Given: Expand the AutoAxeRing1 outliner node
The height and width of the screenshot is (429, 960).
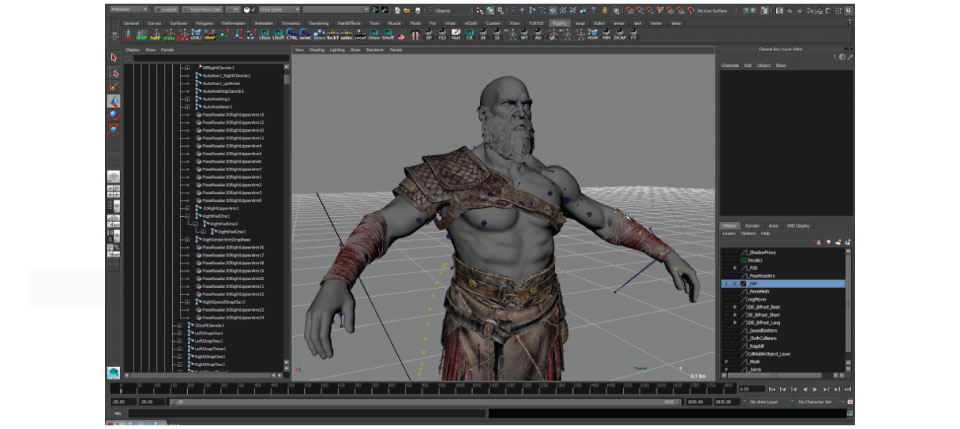Looking at the screenshot, I should [x=187, y=99].
